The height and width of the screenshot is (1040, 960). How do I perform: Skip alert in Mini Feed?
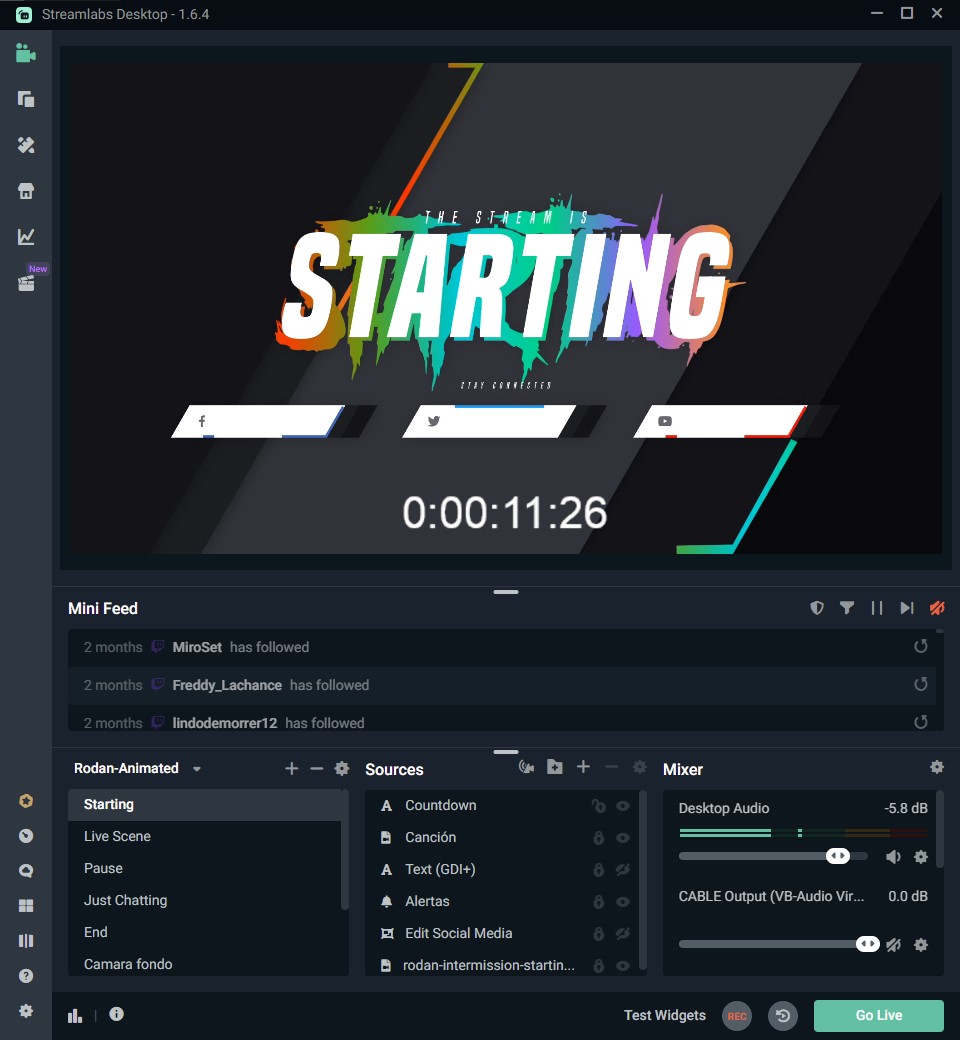pos(907,608)
